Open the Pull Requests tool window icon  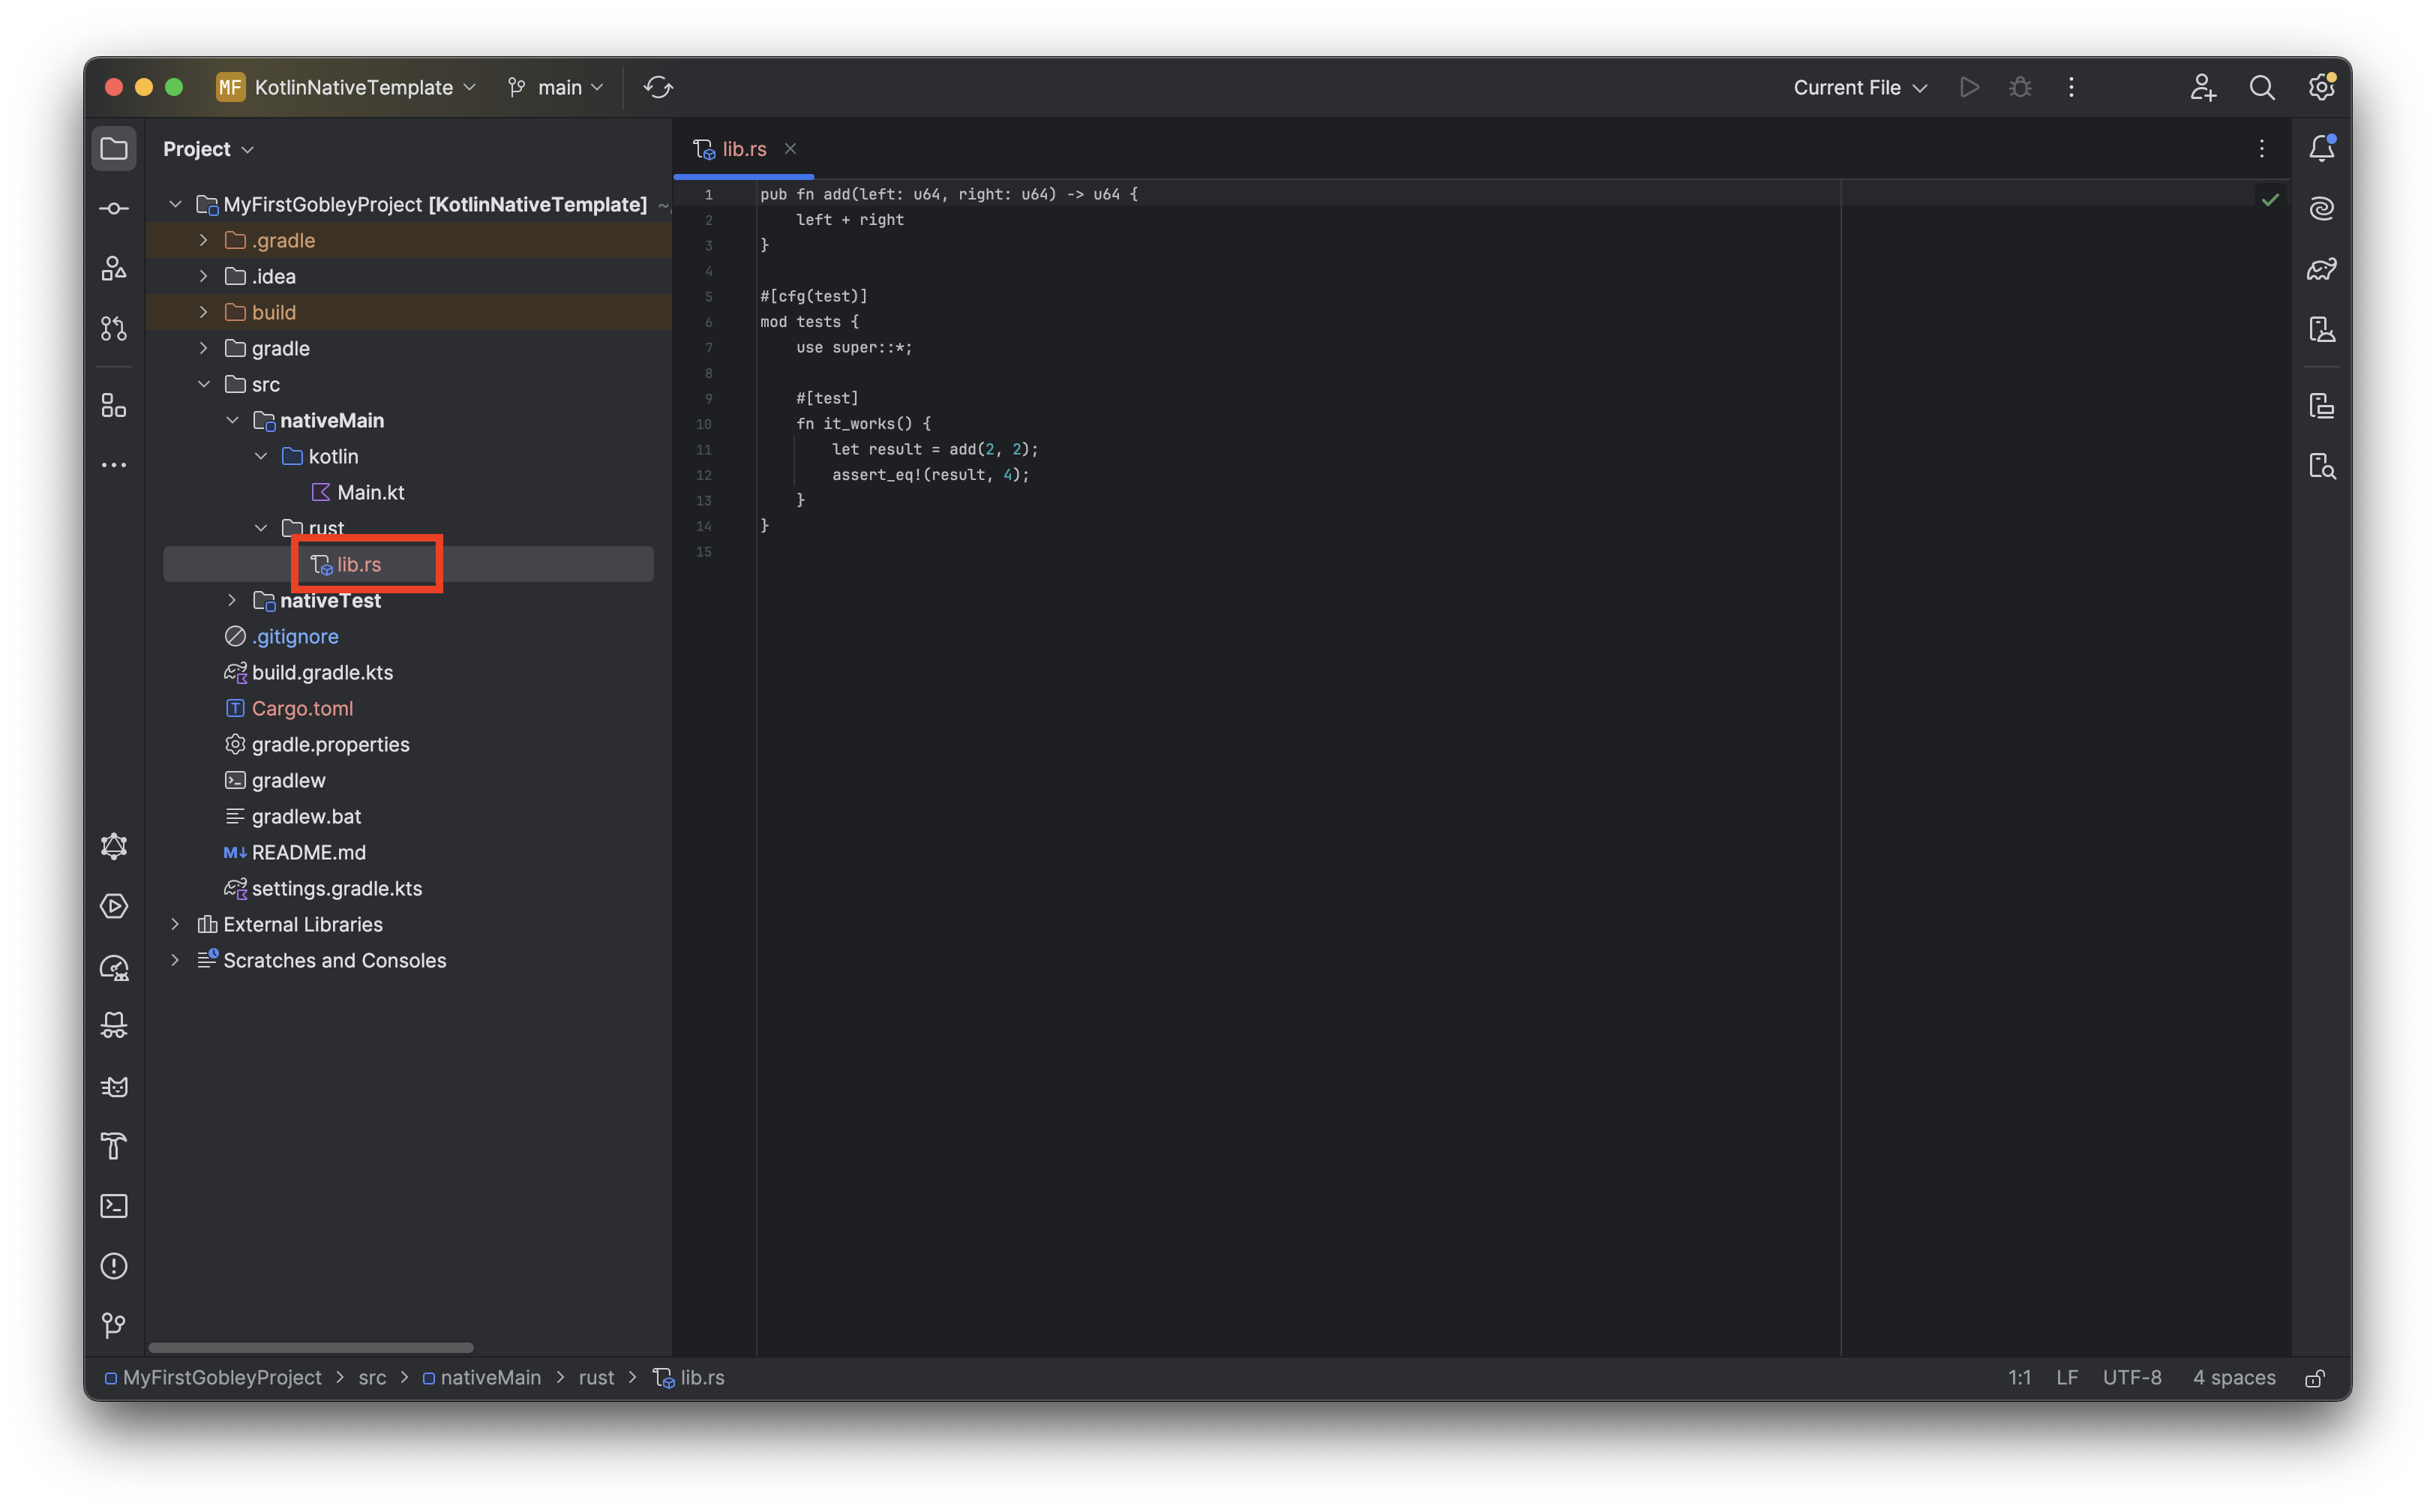tap(114, 328)
